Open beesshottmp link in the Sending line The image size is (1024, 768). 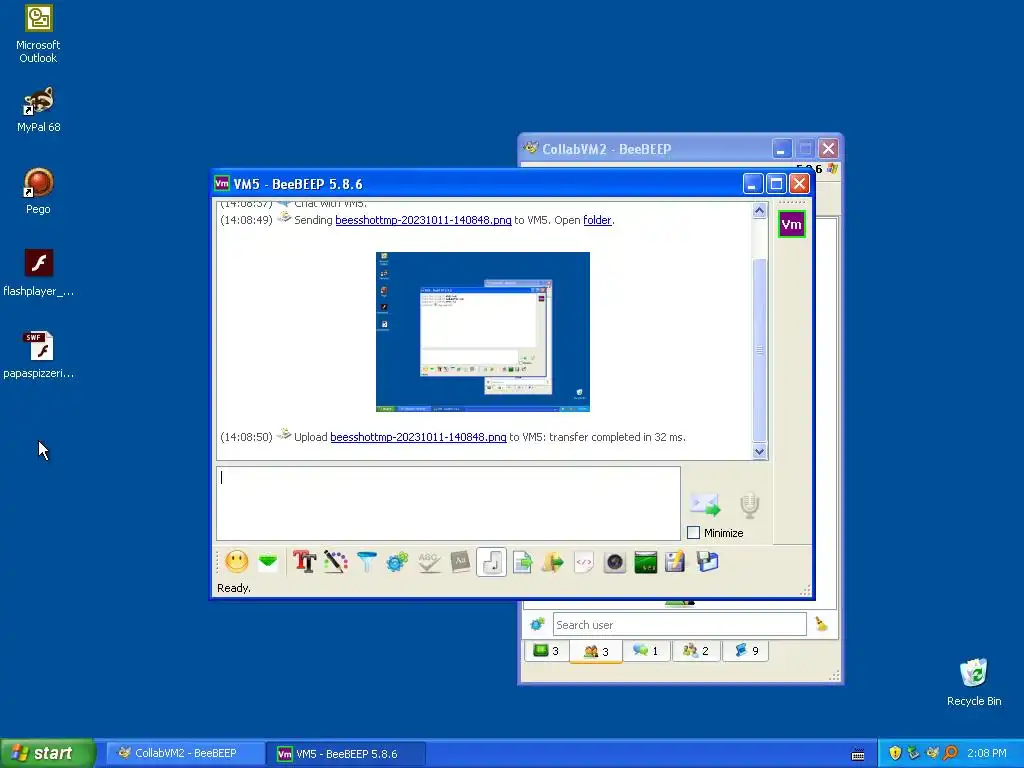(423, 220)
